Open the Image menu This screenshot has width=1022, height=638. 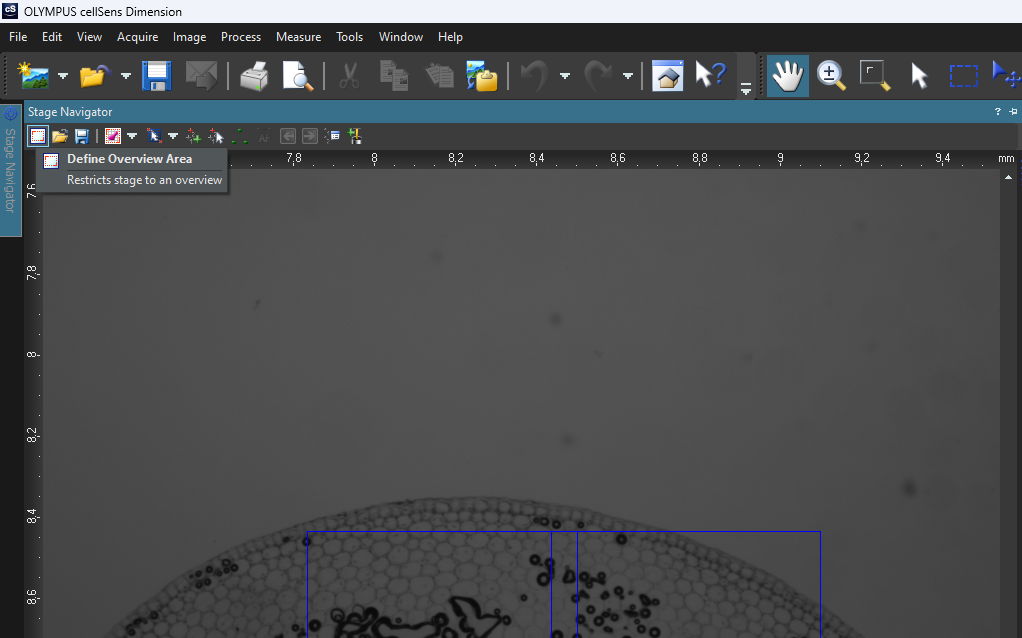pyautogui.click(x=190, y=37)
